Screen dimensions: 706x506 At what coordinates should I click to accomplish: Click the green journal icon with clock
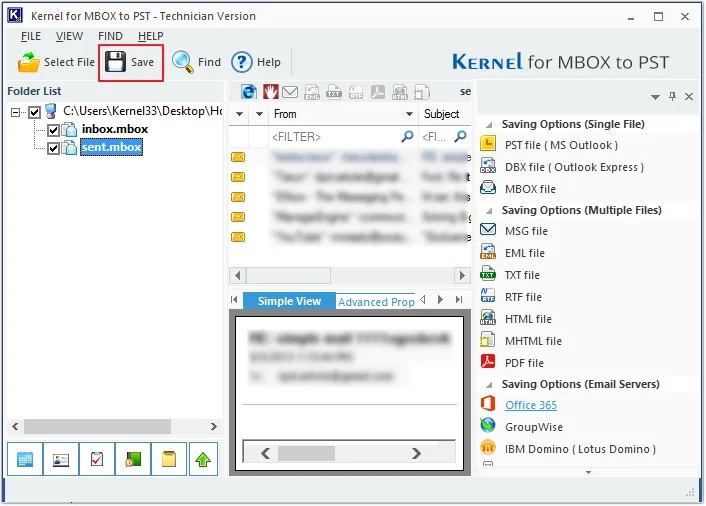(x=133, y=459)
